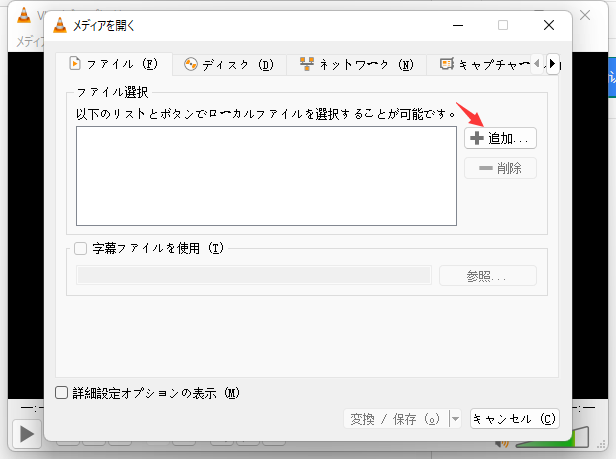Click the 変換 / 保存 button
The width and height of the screenshot is (616, 459).
pos(396,419)
